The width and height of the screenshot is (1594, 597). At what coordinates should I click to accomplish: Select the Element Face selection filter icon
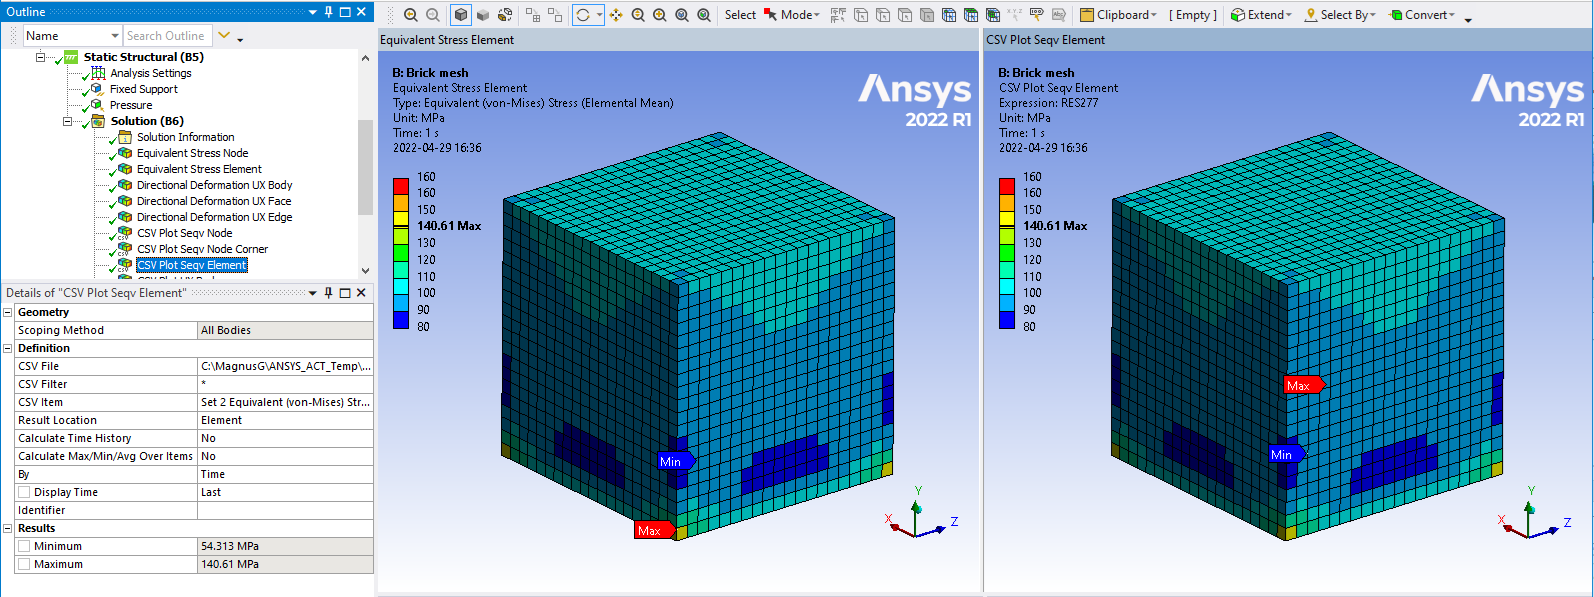tap(970, 15)
